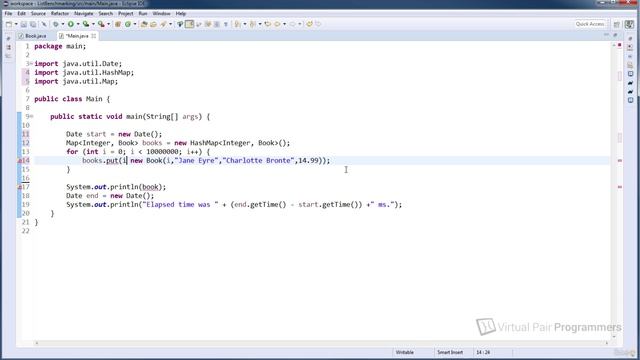
Task: Open the File menu
Action: [x=8, y=13]
